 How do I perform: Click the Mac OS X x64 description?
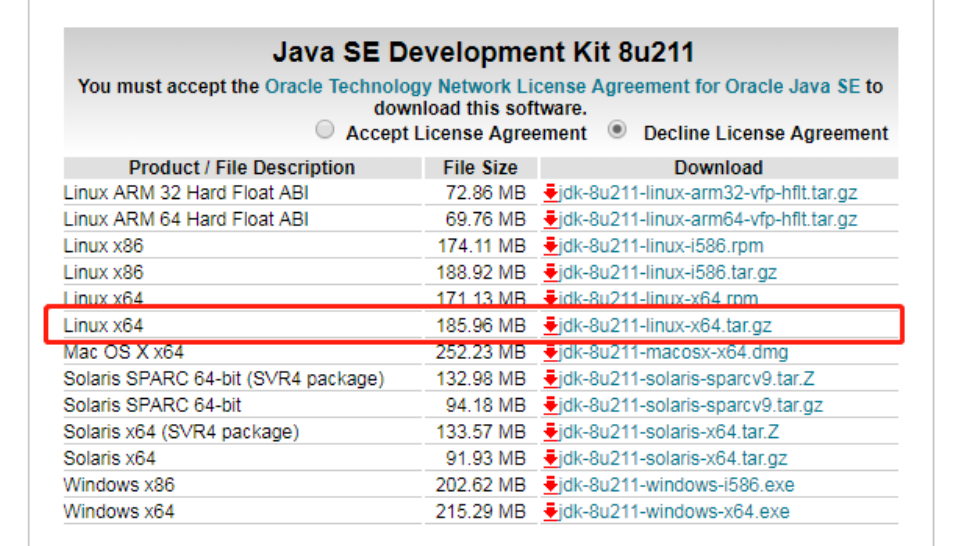pyautogui.click(x=124, y=353)
